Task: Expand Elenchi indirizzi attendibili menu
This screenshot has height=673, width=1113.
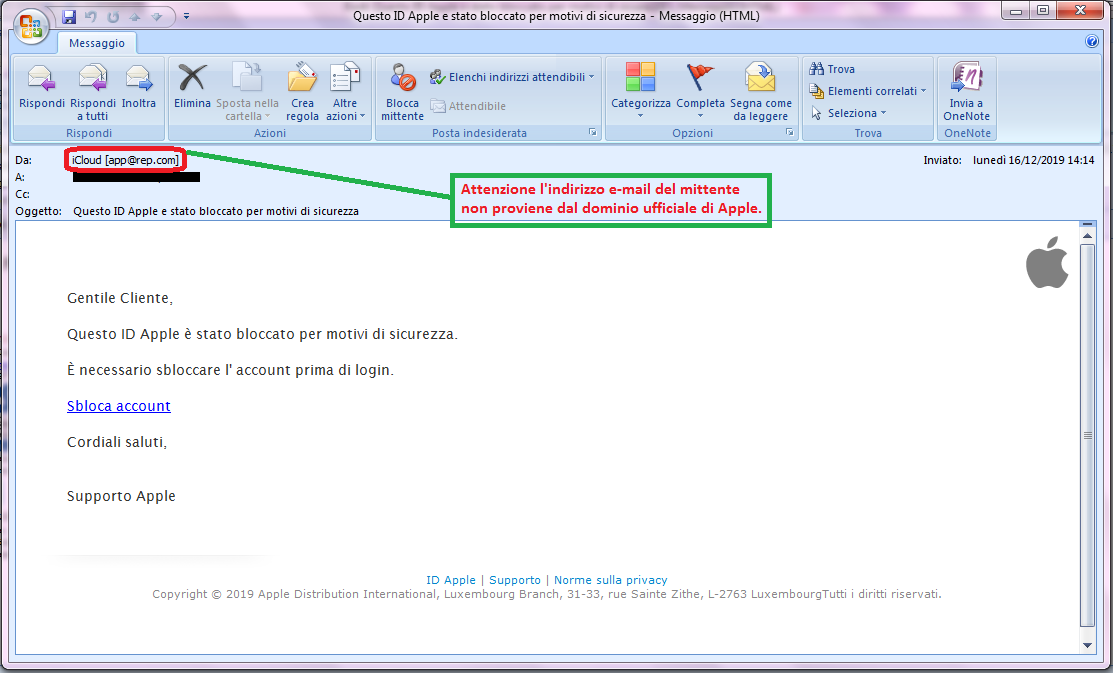Action: (512, 77)
